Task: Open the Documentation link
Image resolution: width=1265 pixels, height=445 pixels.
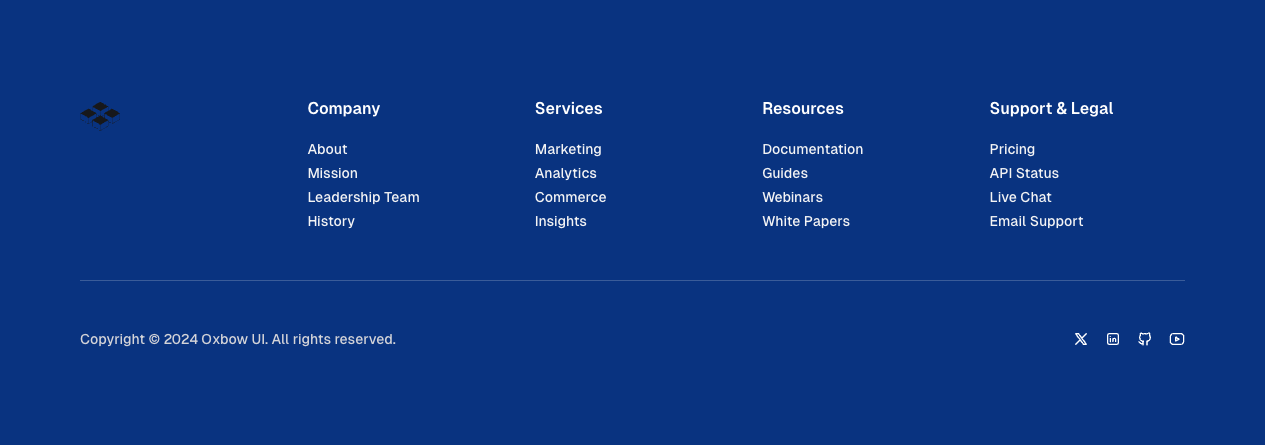Action: (812, 149)
